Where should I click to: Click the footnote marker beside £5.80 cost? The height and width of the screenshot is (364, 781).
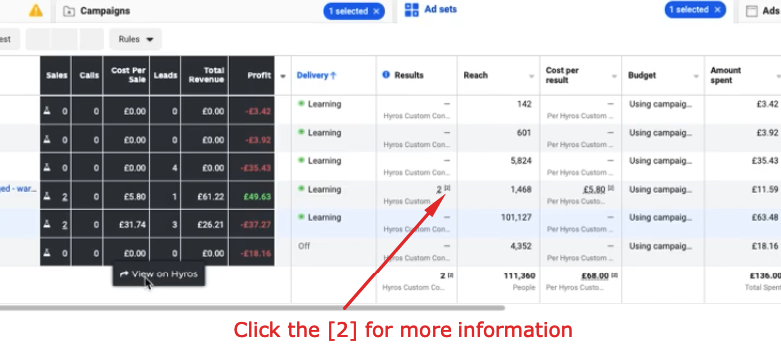coord(611,188)
